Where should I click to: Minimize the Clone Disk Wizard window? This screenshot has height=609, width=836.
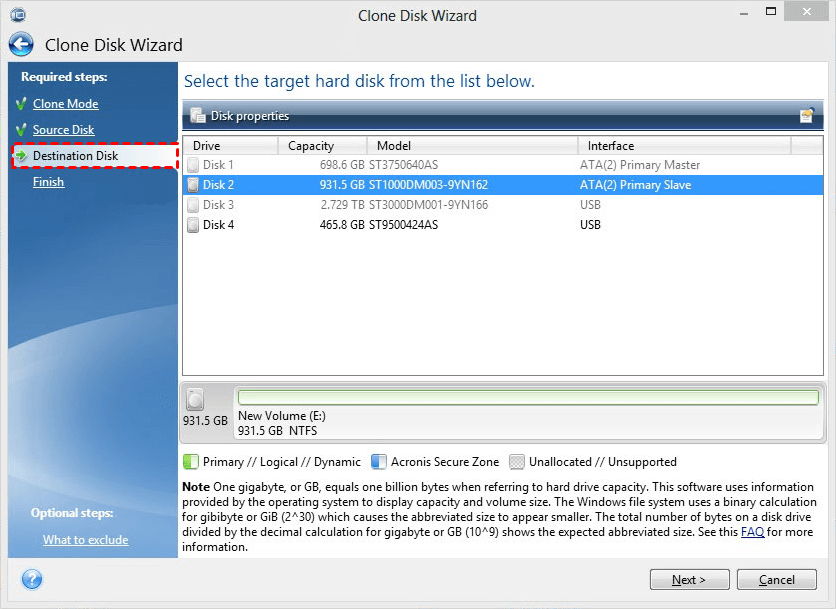[744, 13]
